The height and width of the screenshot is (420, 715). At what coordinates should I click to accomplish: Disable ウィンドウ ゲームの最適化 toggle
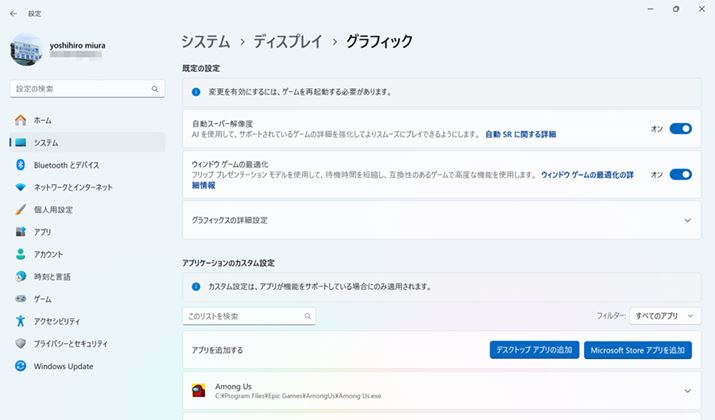(680, 174)
